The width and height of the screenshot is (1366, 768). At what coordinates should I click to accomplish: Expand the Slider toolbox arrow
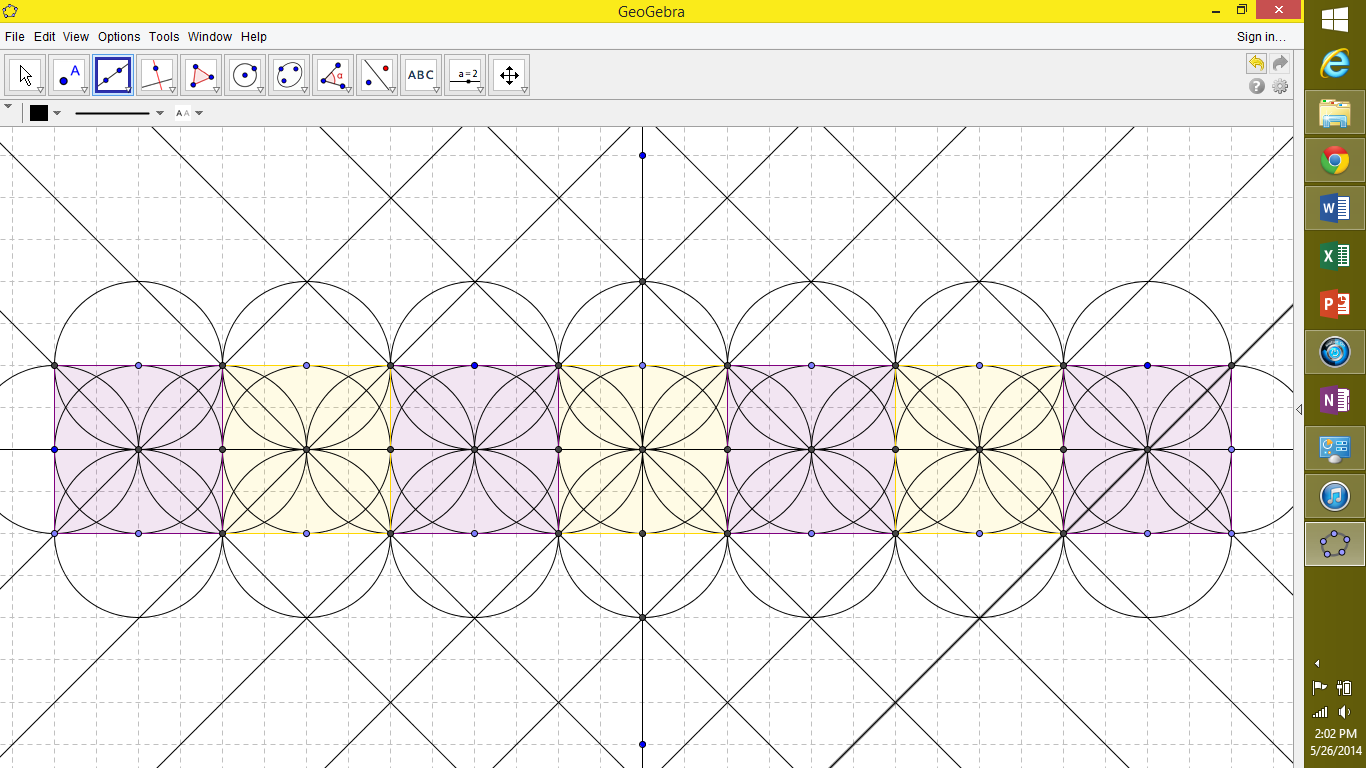(x=480, y=90)
